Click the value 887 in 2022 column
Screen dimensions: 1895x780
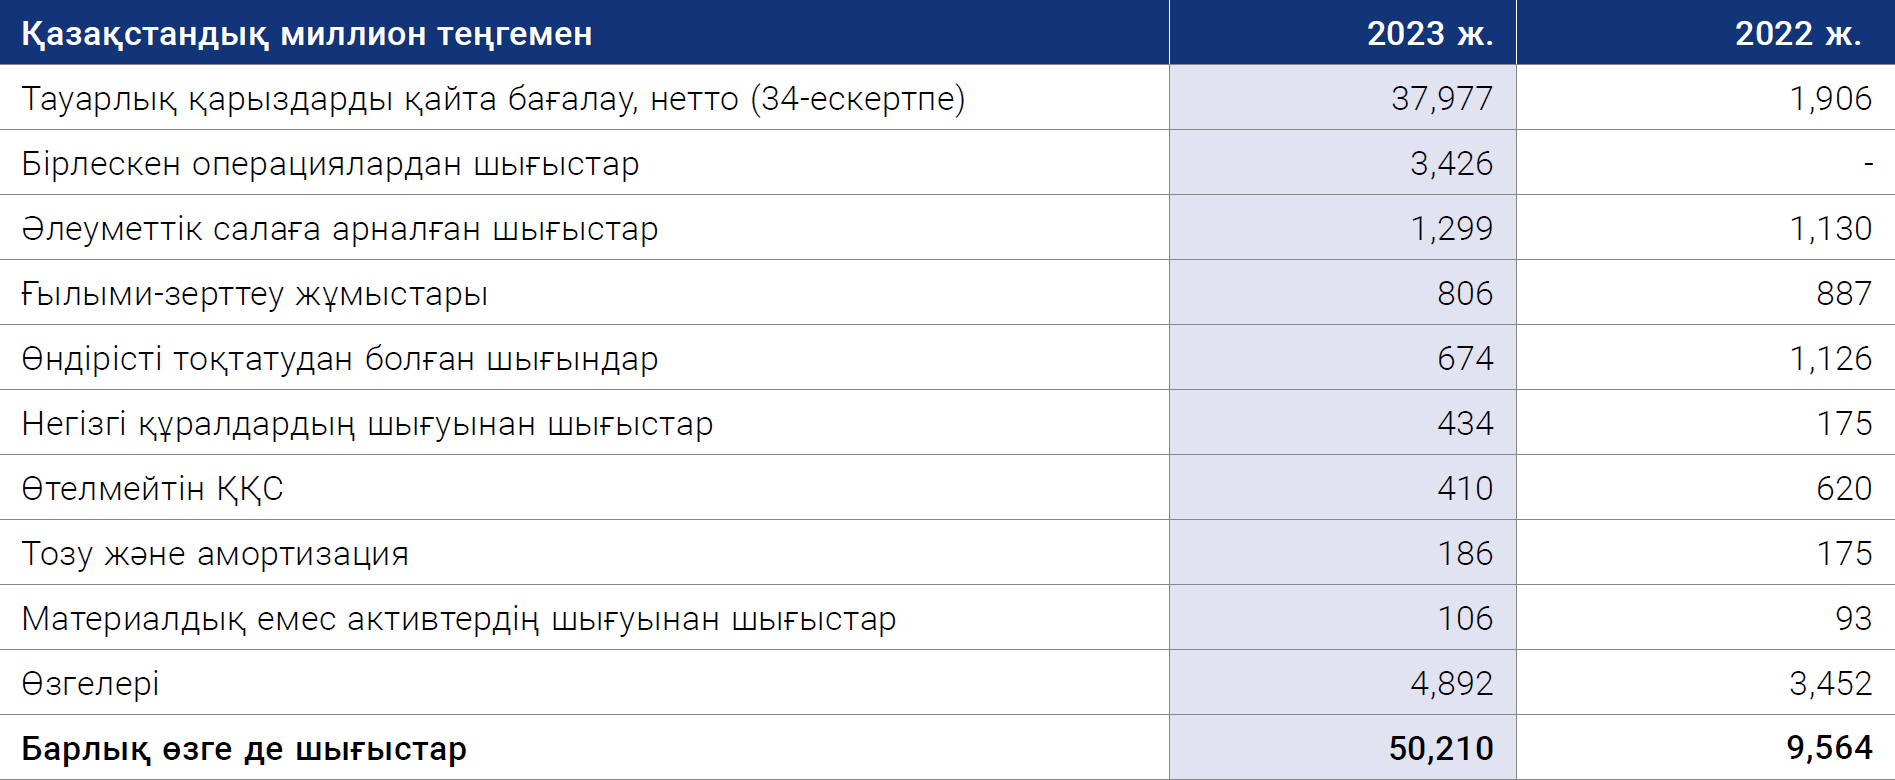click(1844, 294)
